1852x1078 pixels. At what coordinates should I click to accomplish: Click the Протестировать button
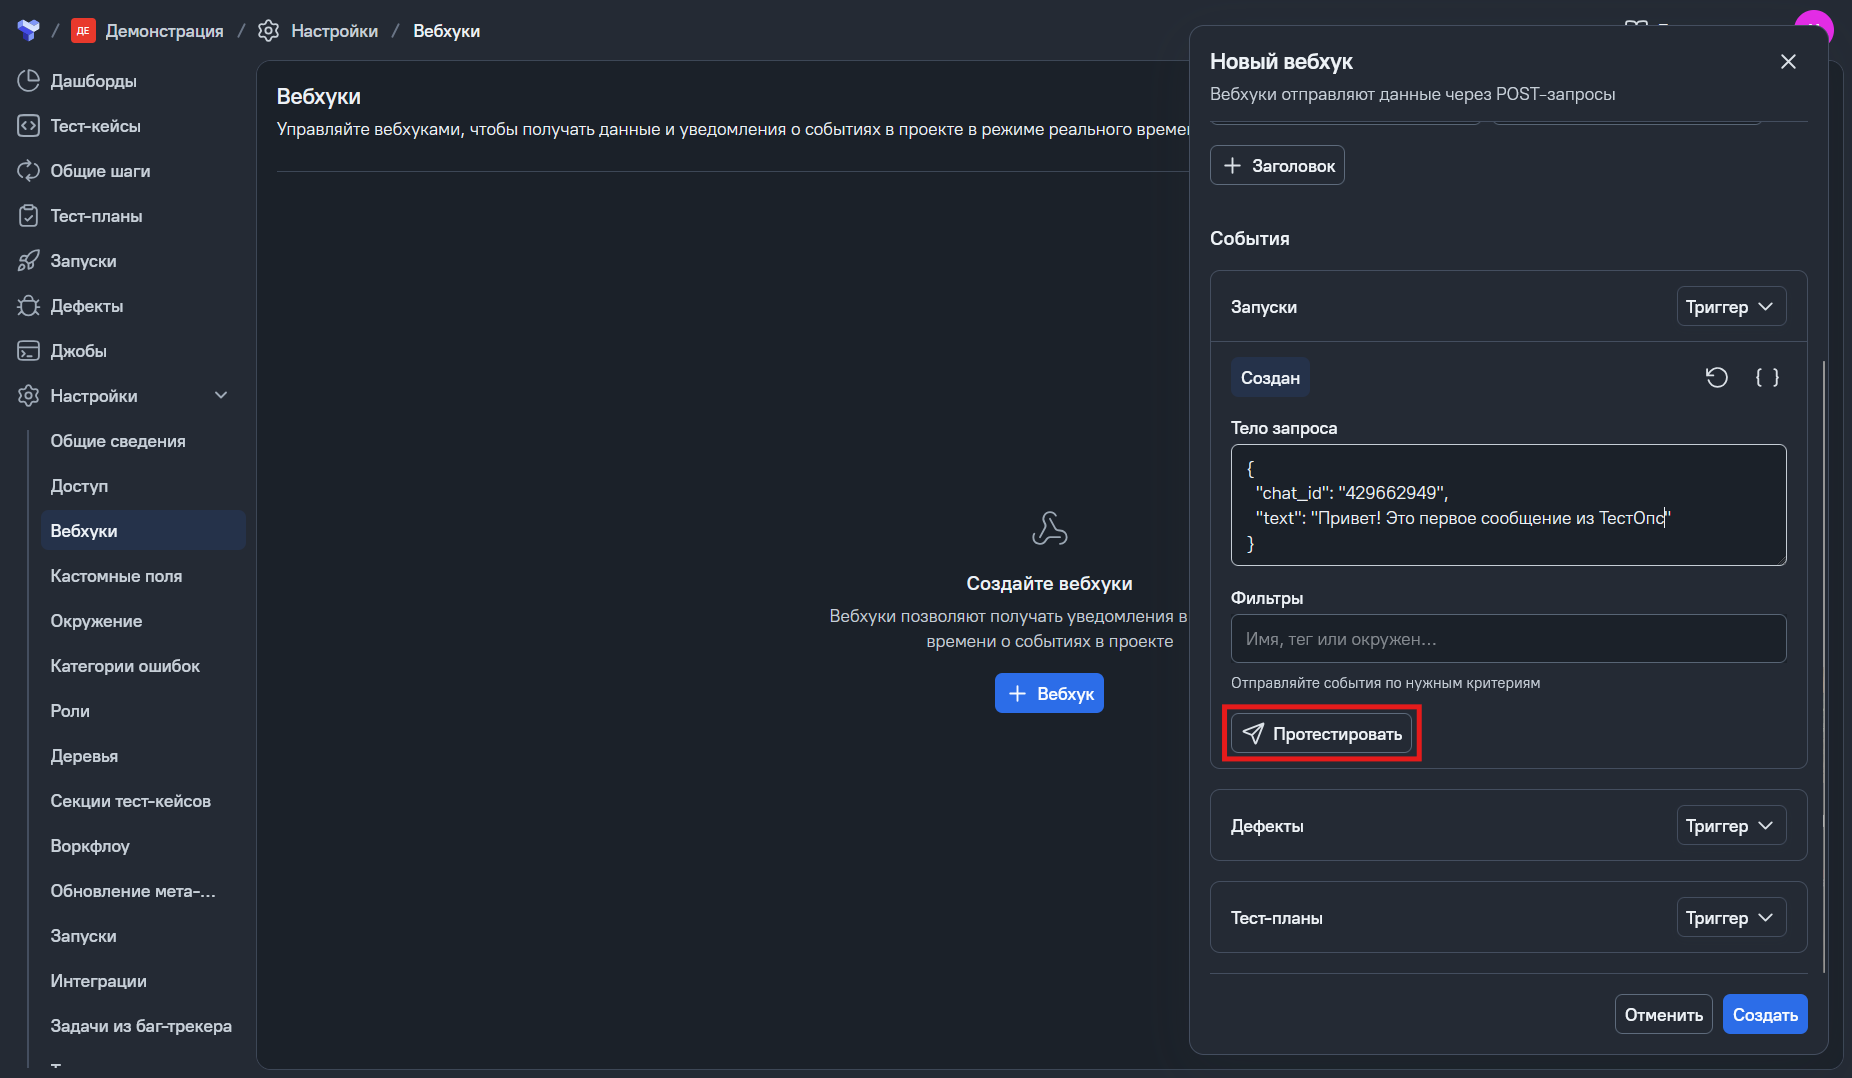coord(1321,734)
